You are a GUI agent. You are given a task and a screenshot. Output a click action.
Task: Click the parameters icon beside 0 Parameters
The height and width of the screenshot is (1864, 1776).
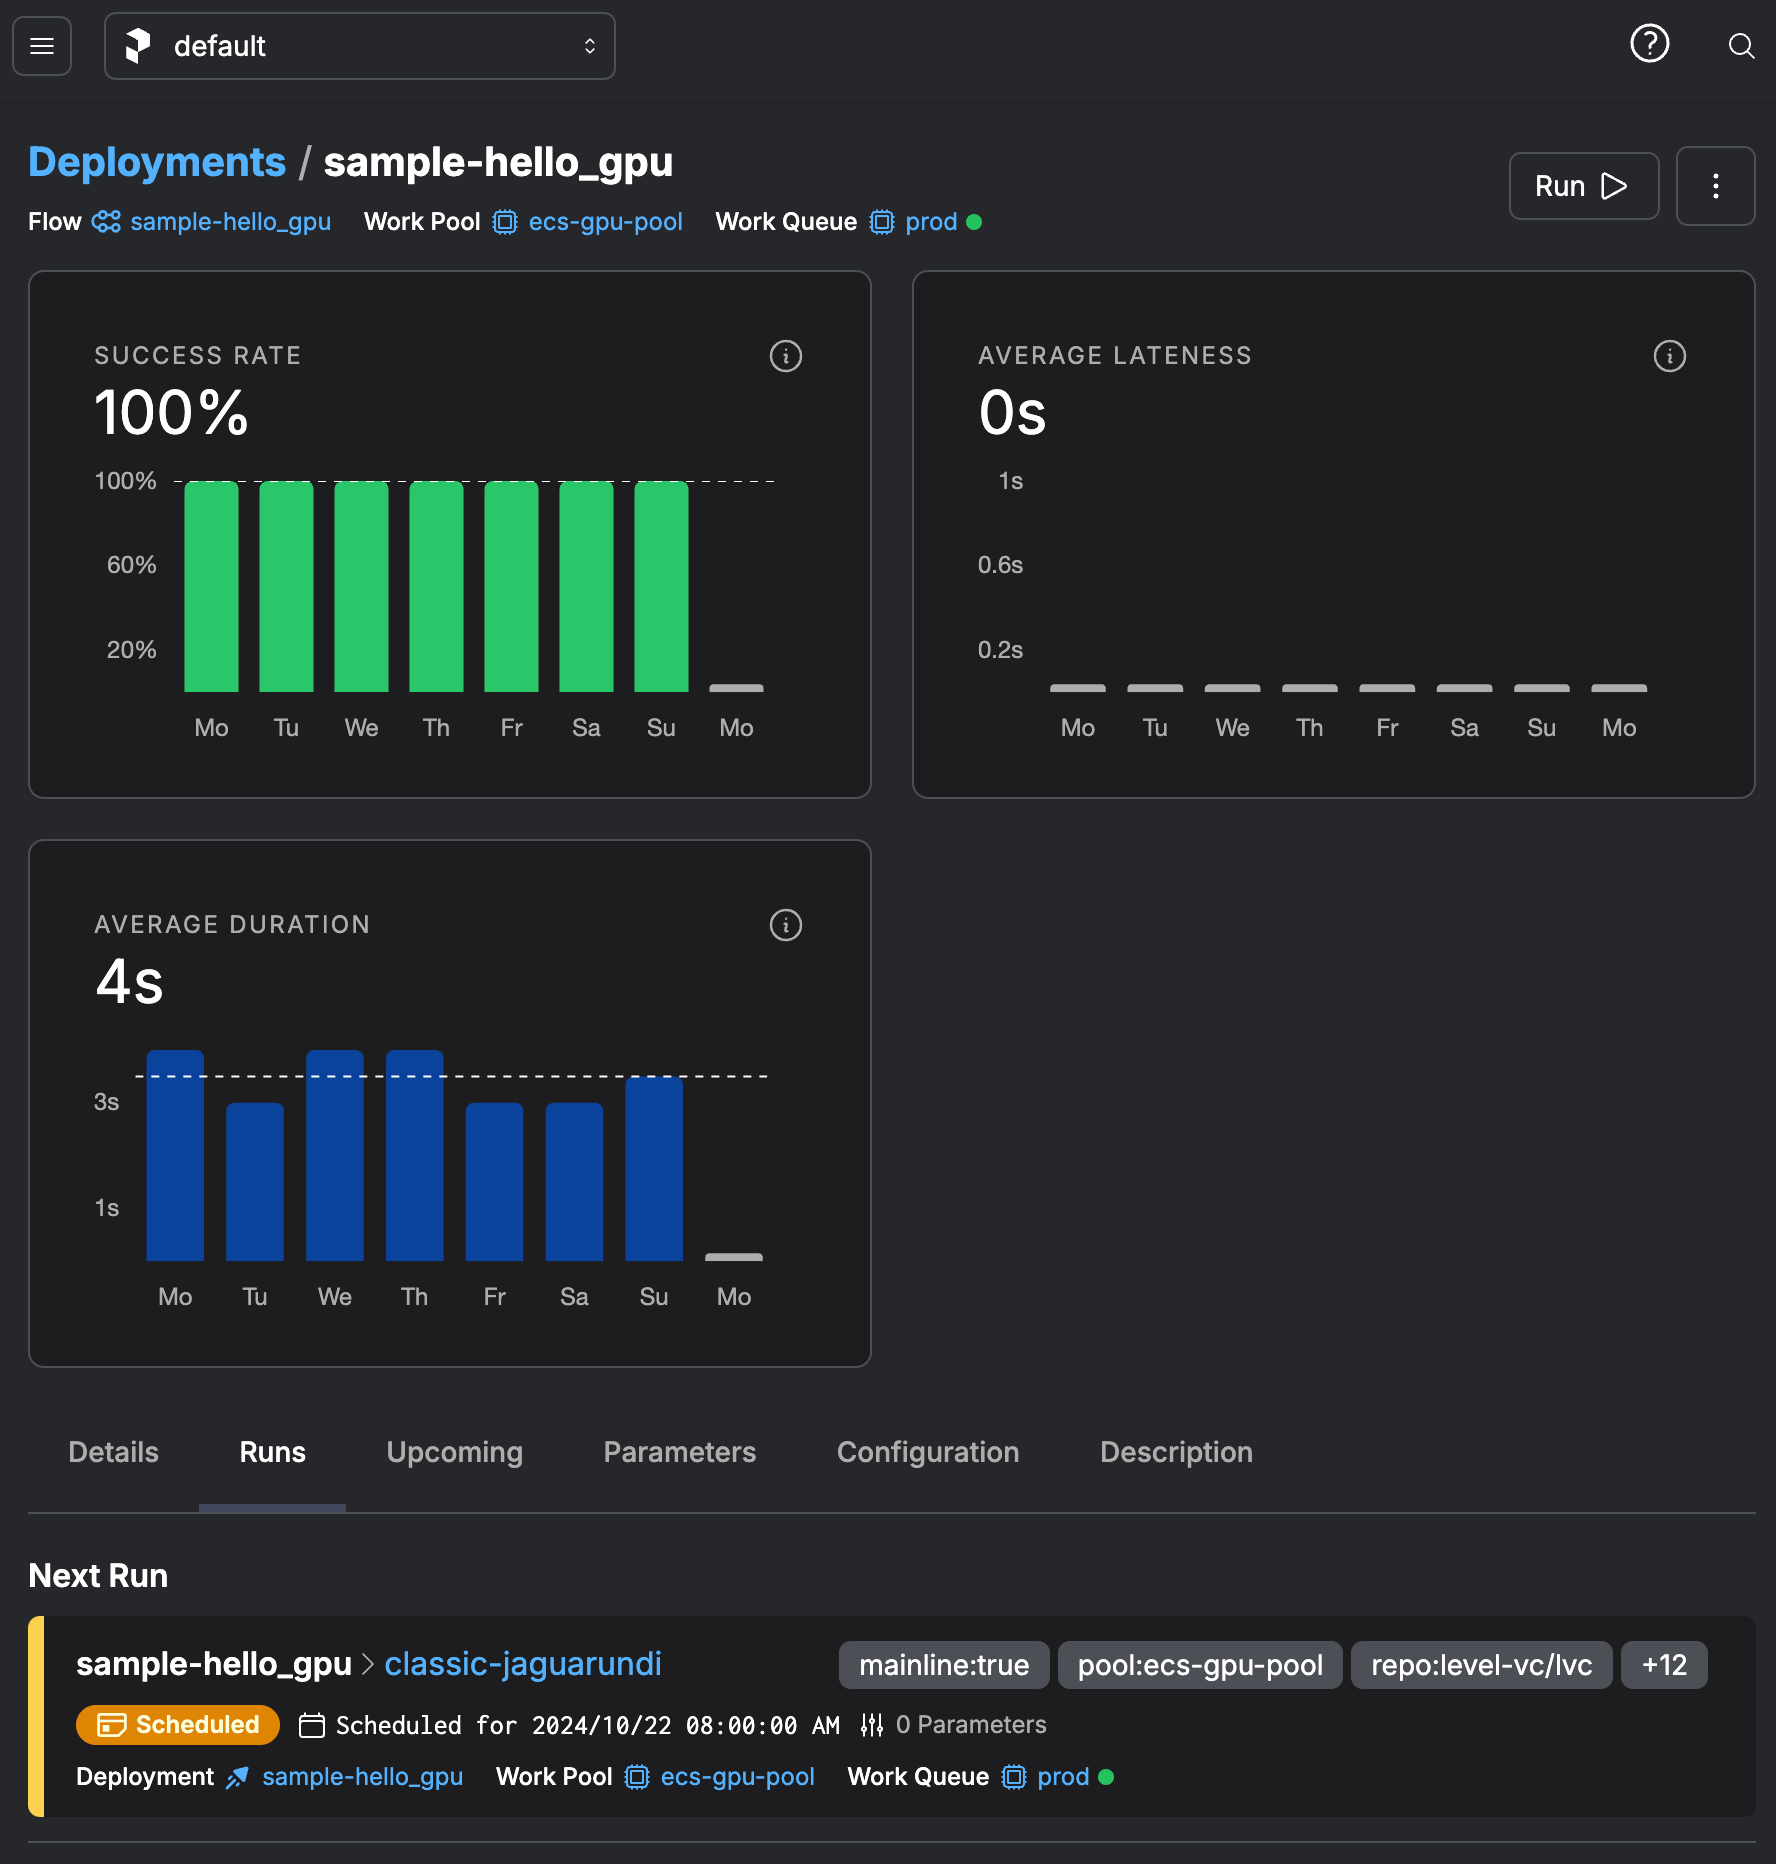tap(871, 1725)
